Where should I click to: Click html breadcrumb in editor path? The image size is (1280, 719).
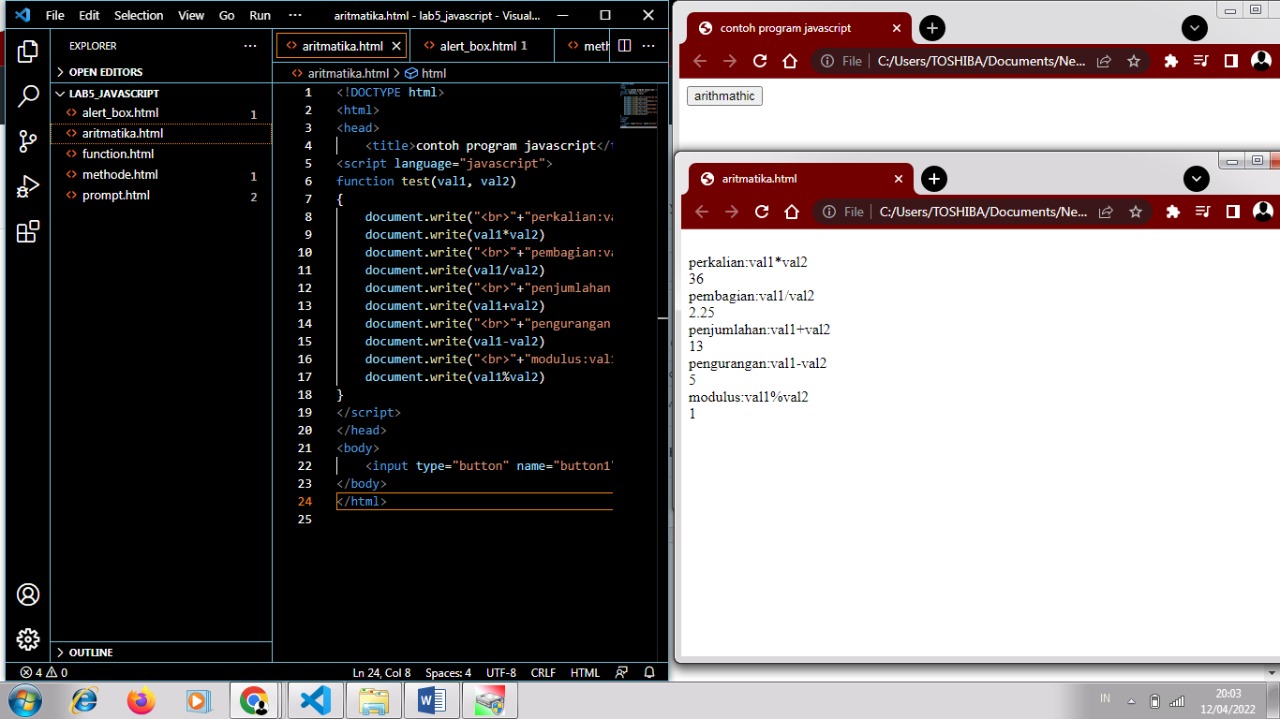[426, 73]
